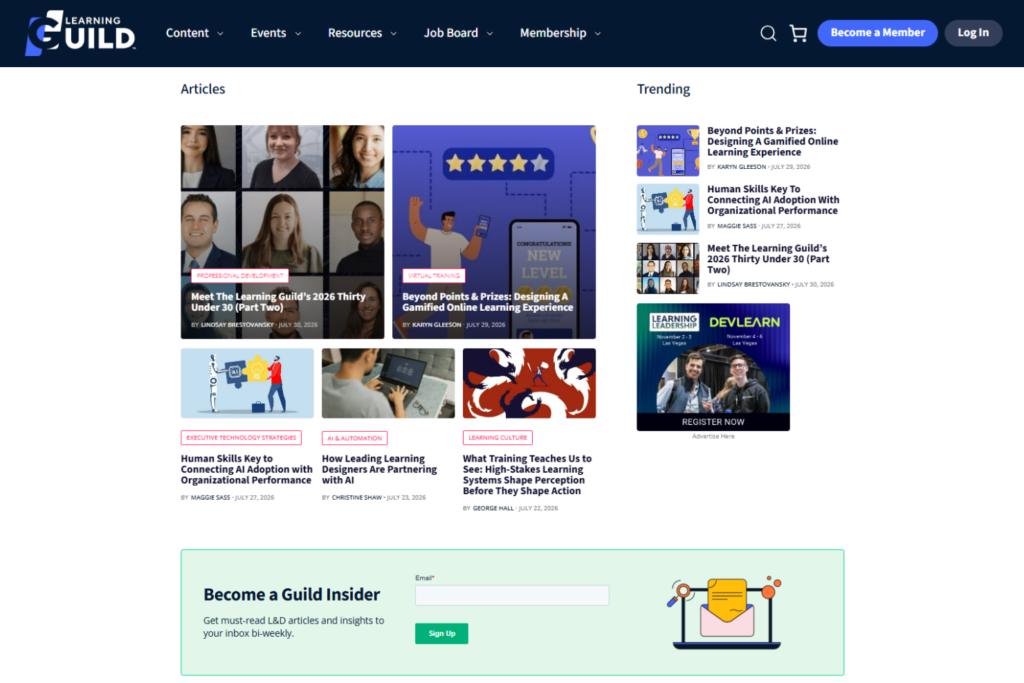Open How Leading Learning Designers article headline
Image resolution: width=1024 pixels, height=683 pixels.
click(x=379, y=469)
